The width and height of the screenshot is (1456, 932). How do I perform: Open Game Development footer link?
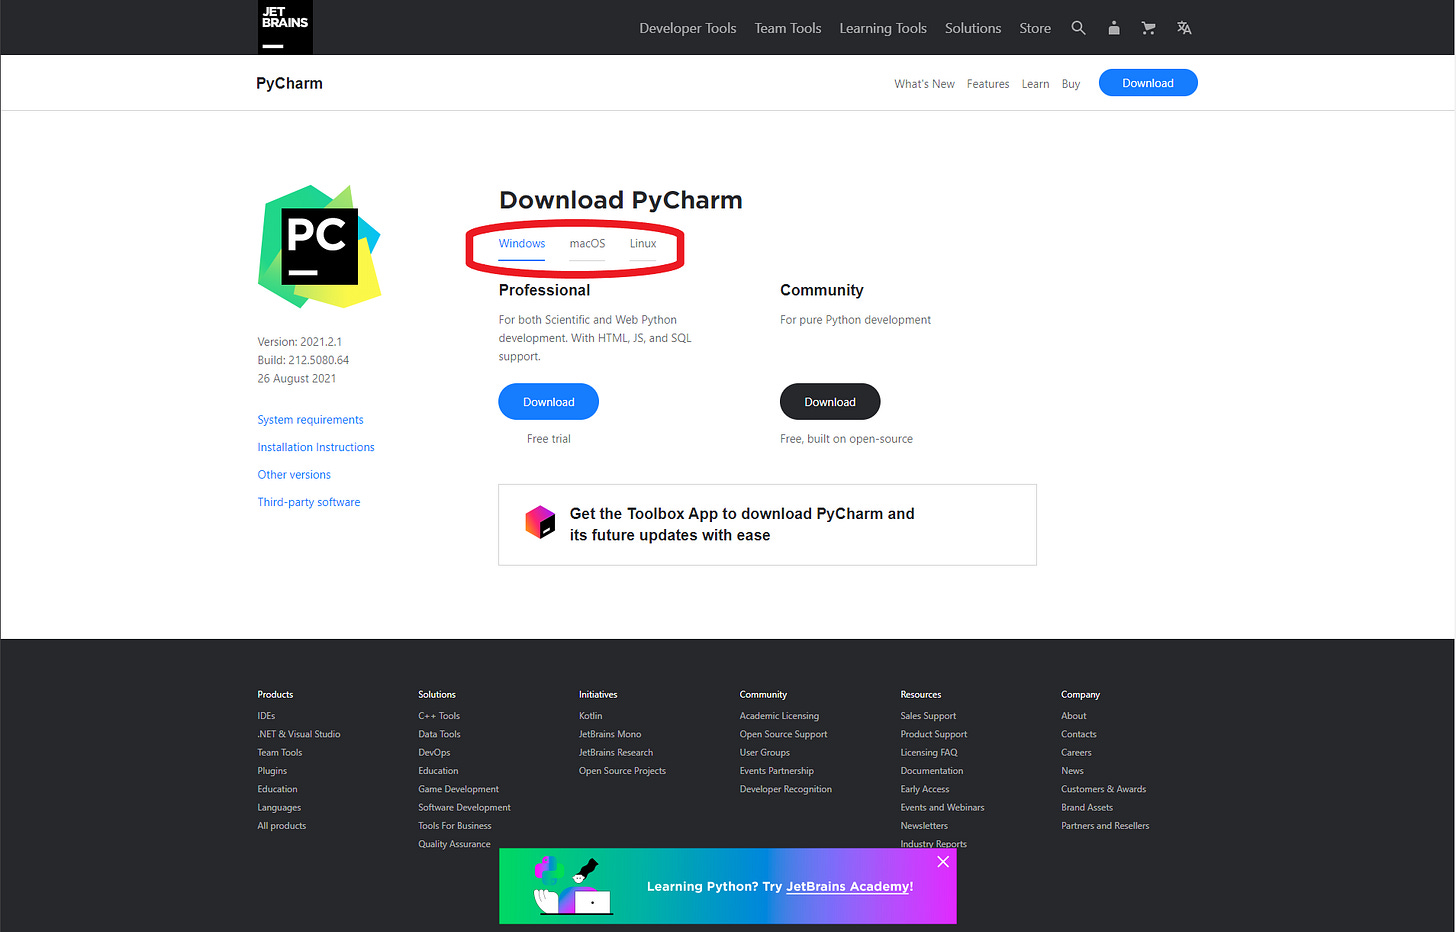pyautogui.click(x=458, y=789)
